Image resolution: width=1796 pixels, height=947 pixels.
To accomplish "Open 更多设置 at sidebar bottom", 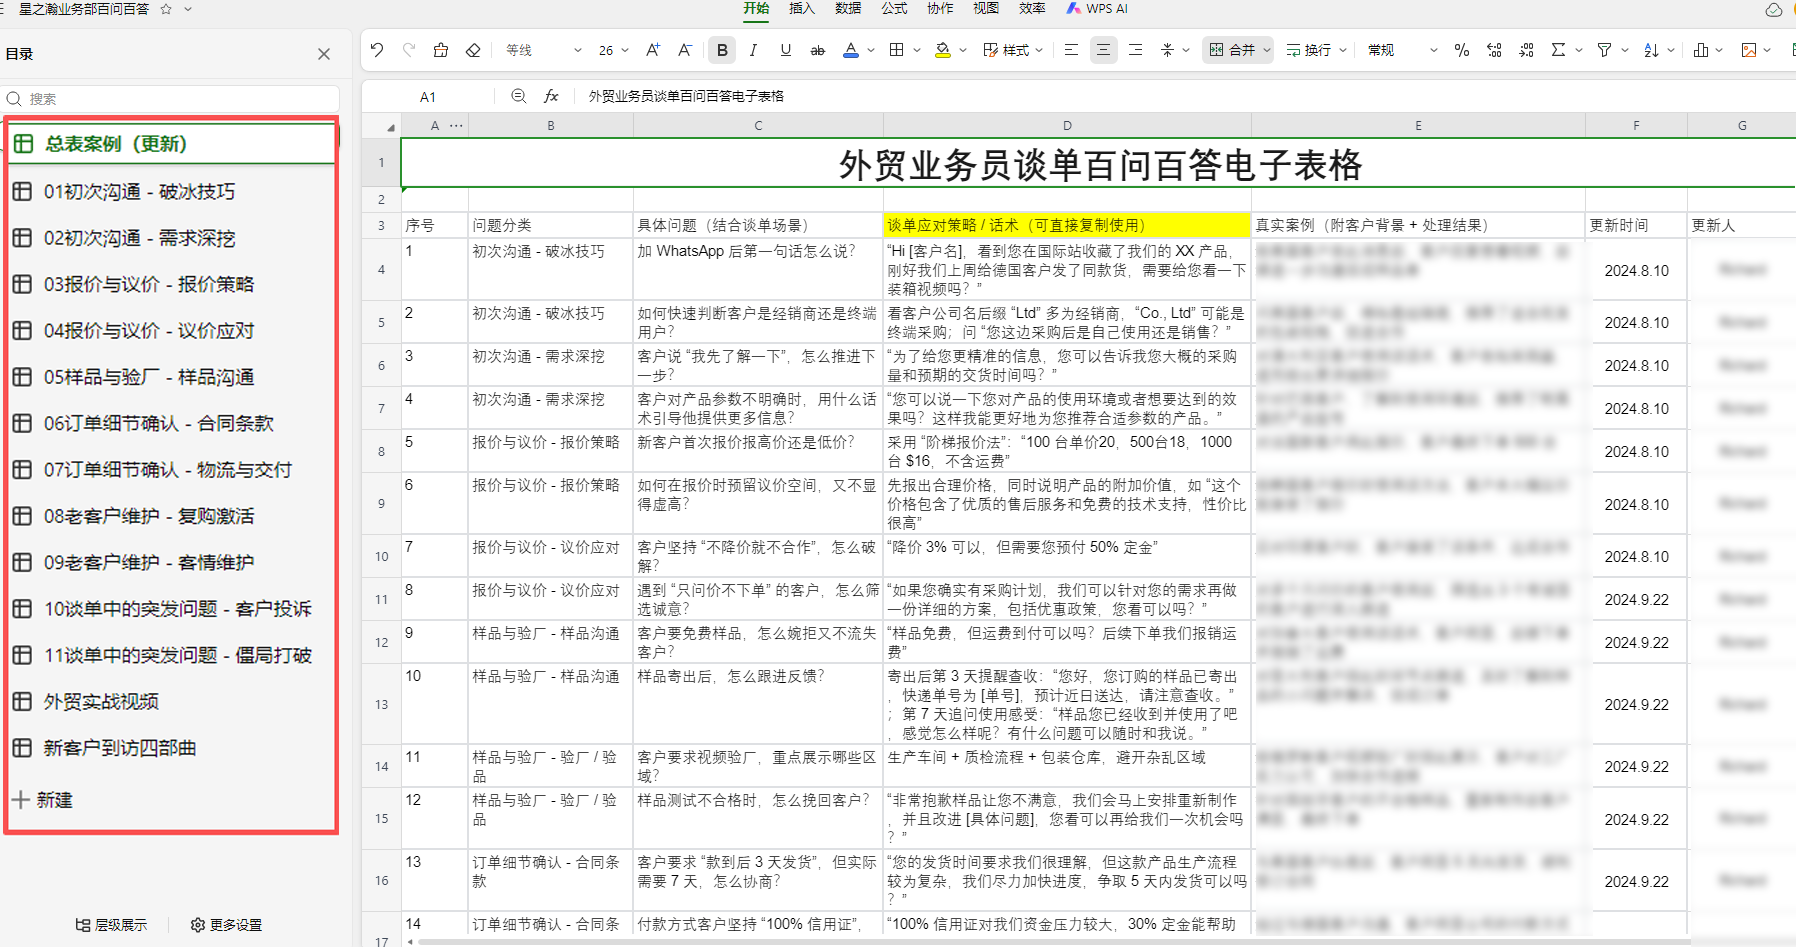I will (226, 924).
